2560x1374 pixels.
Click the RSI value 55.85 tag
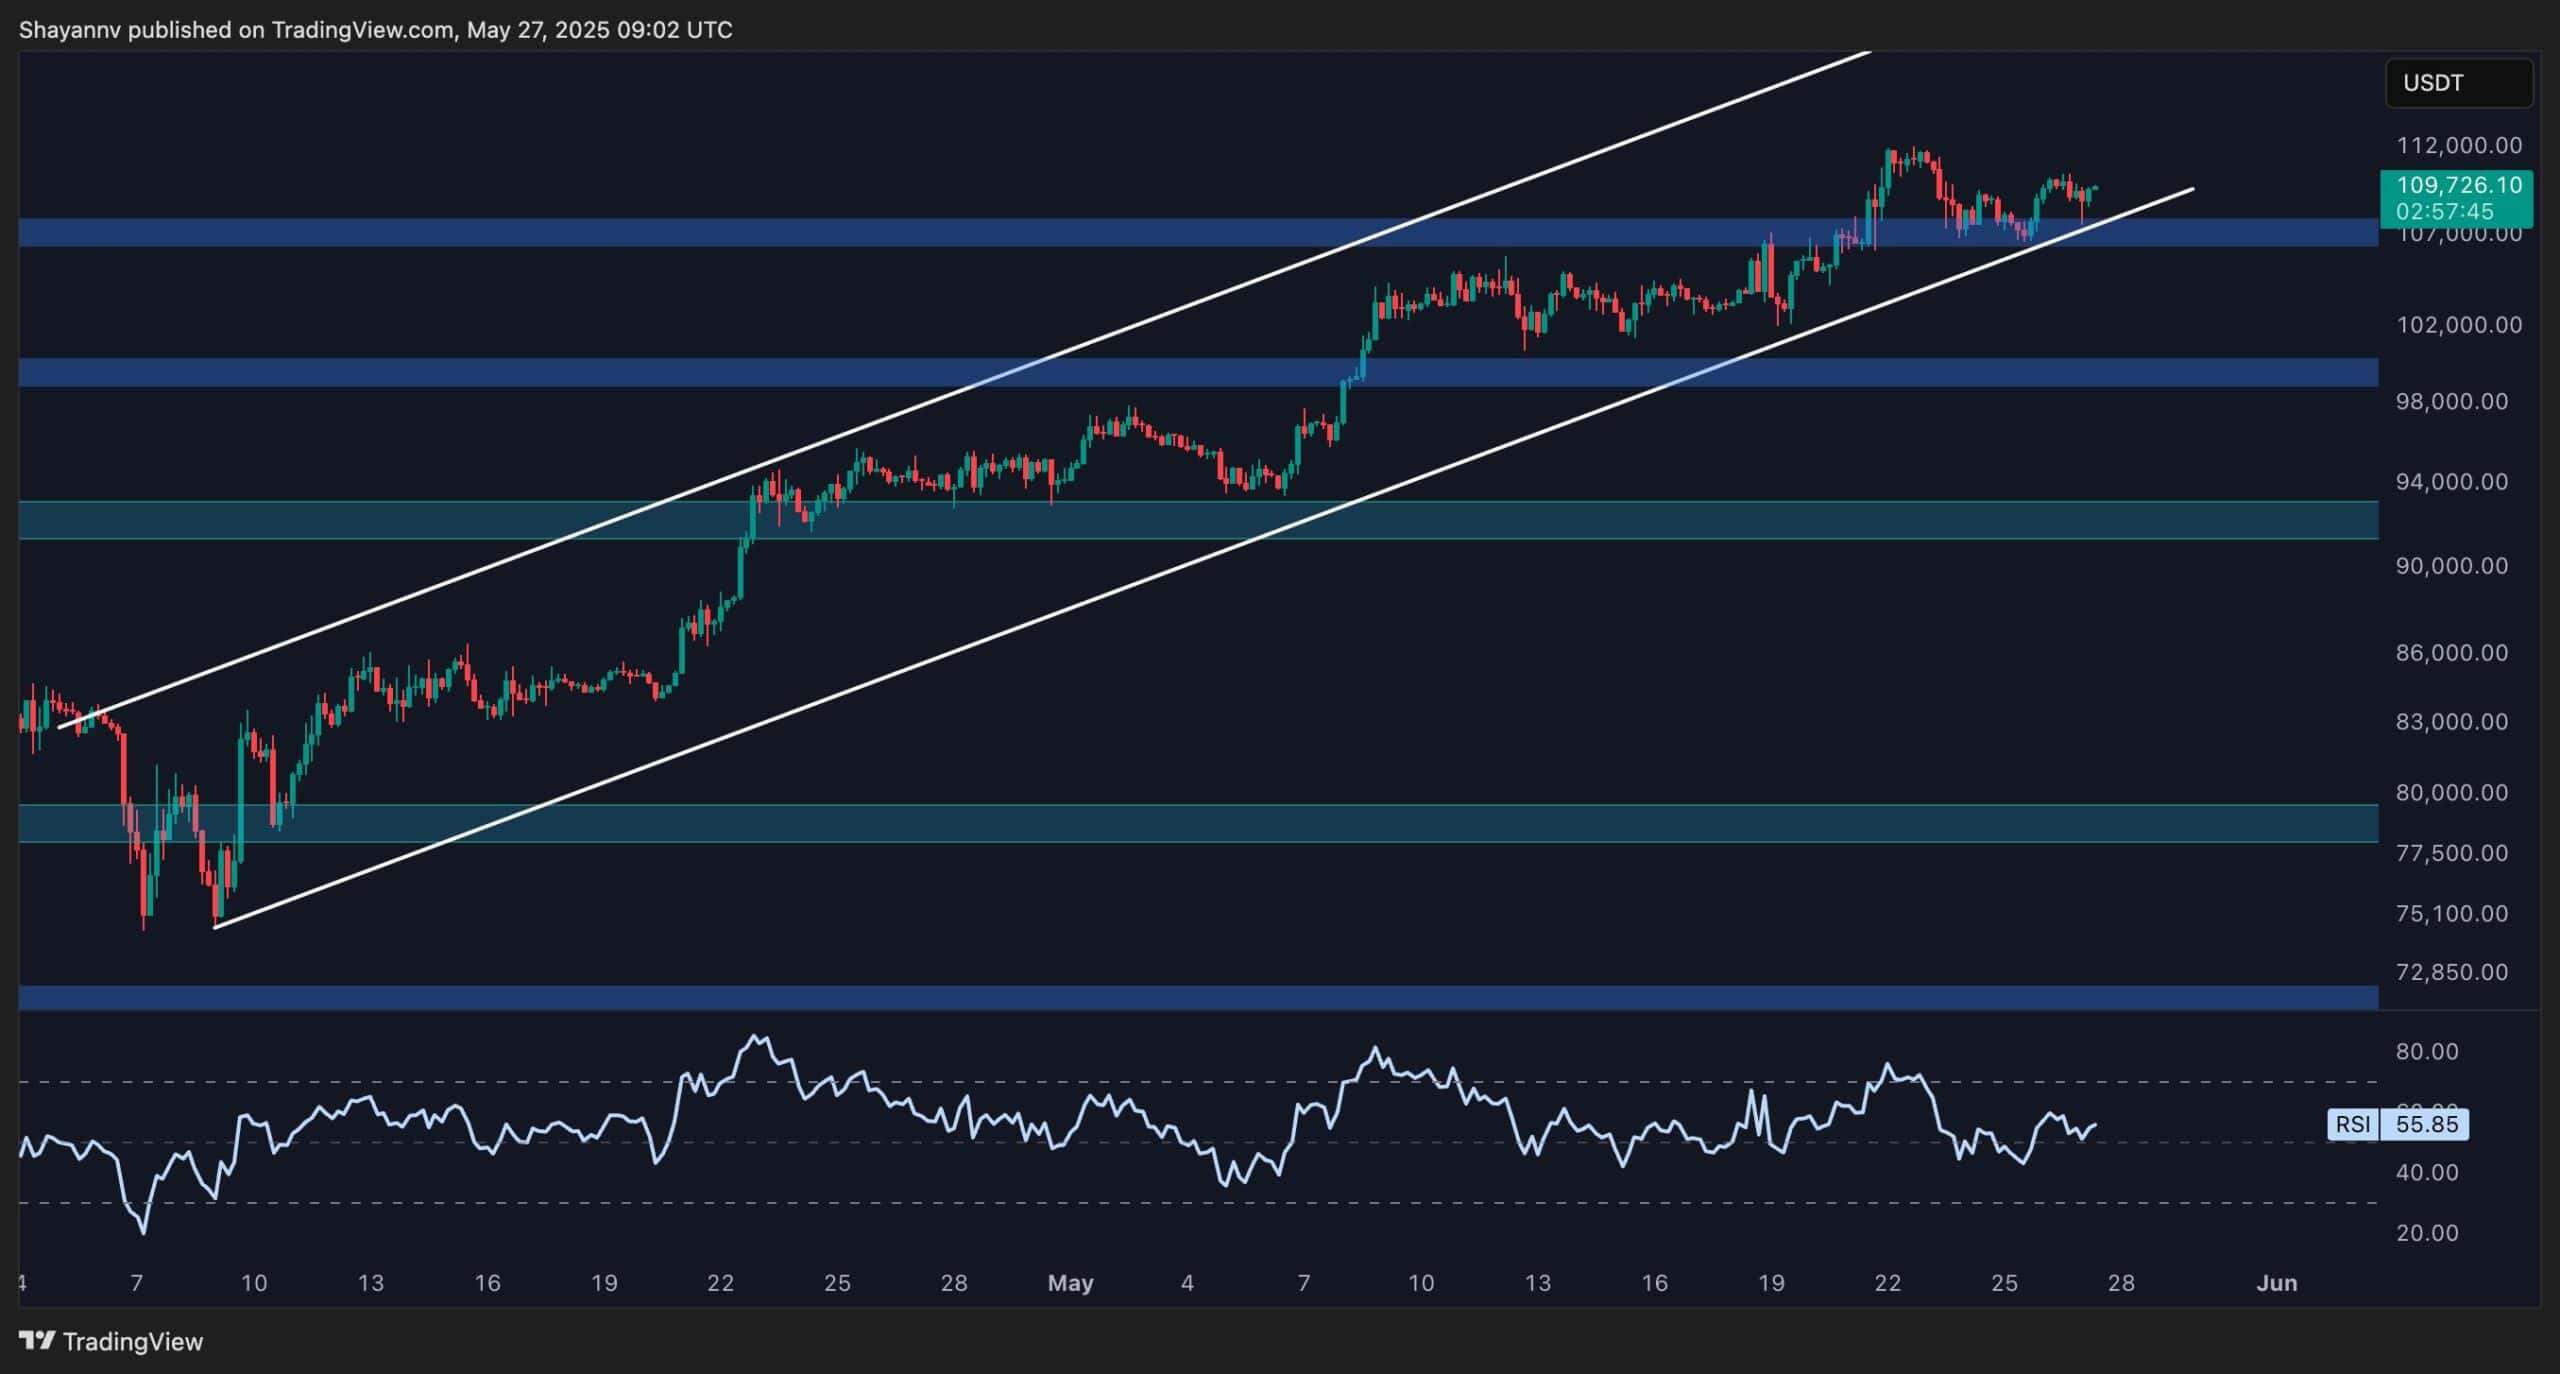(2426, 1124)
